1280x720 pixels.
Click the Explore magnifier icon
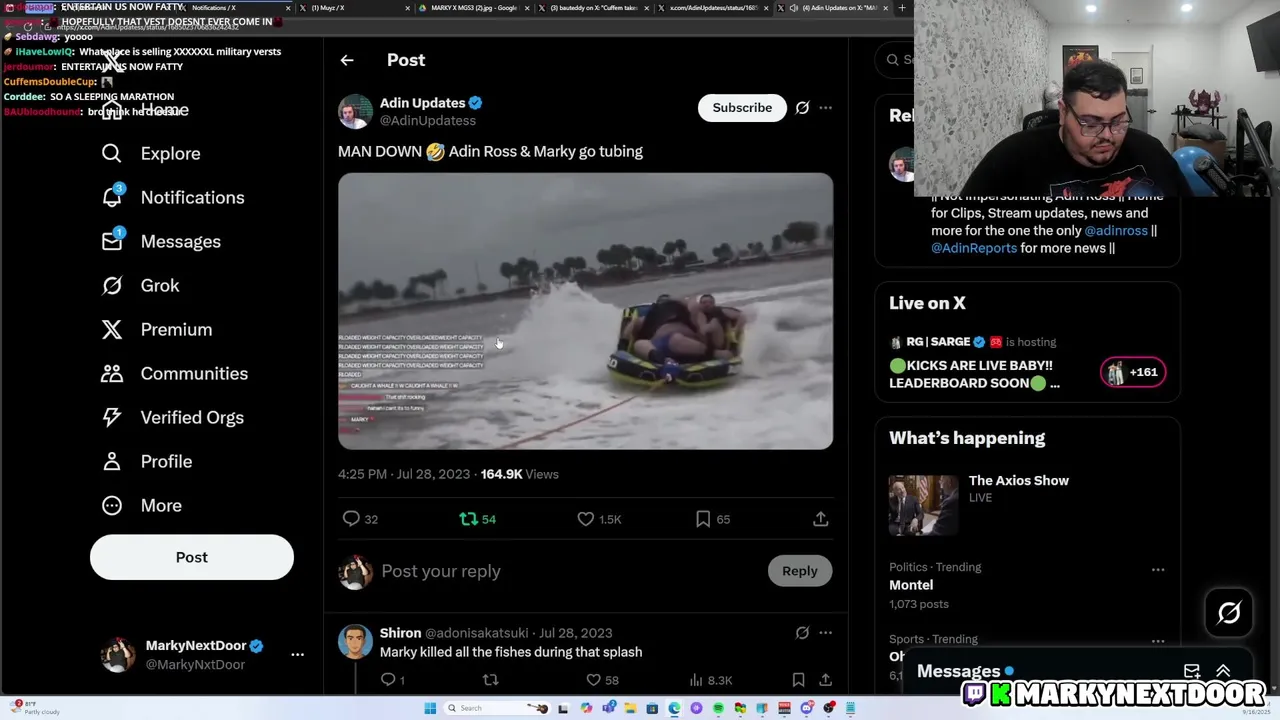pyautogui.click(x=112, y=153)
